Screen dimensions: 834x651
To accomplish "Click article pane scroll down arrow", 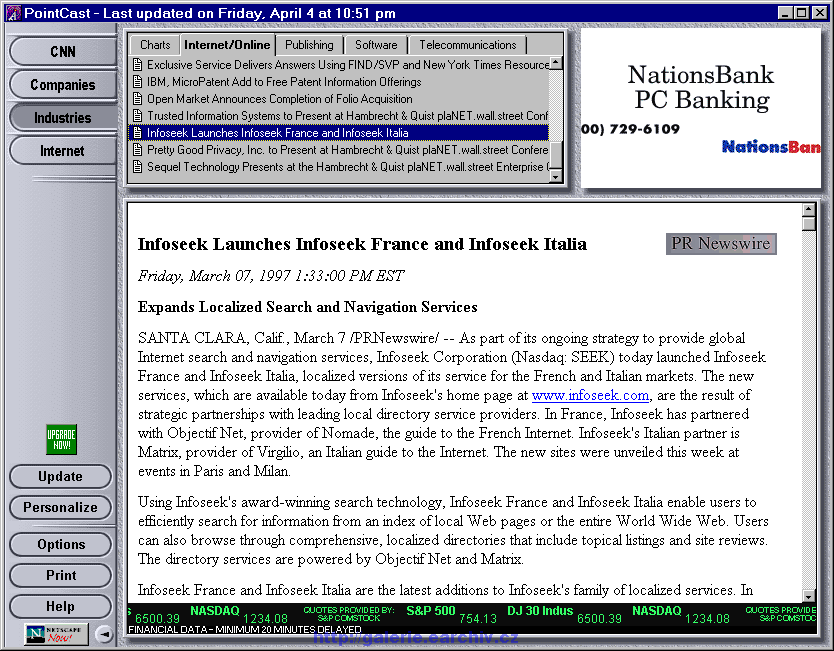I will click(x=808, y=596).
